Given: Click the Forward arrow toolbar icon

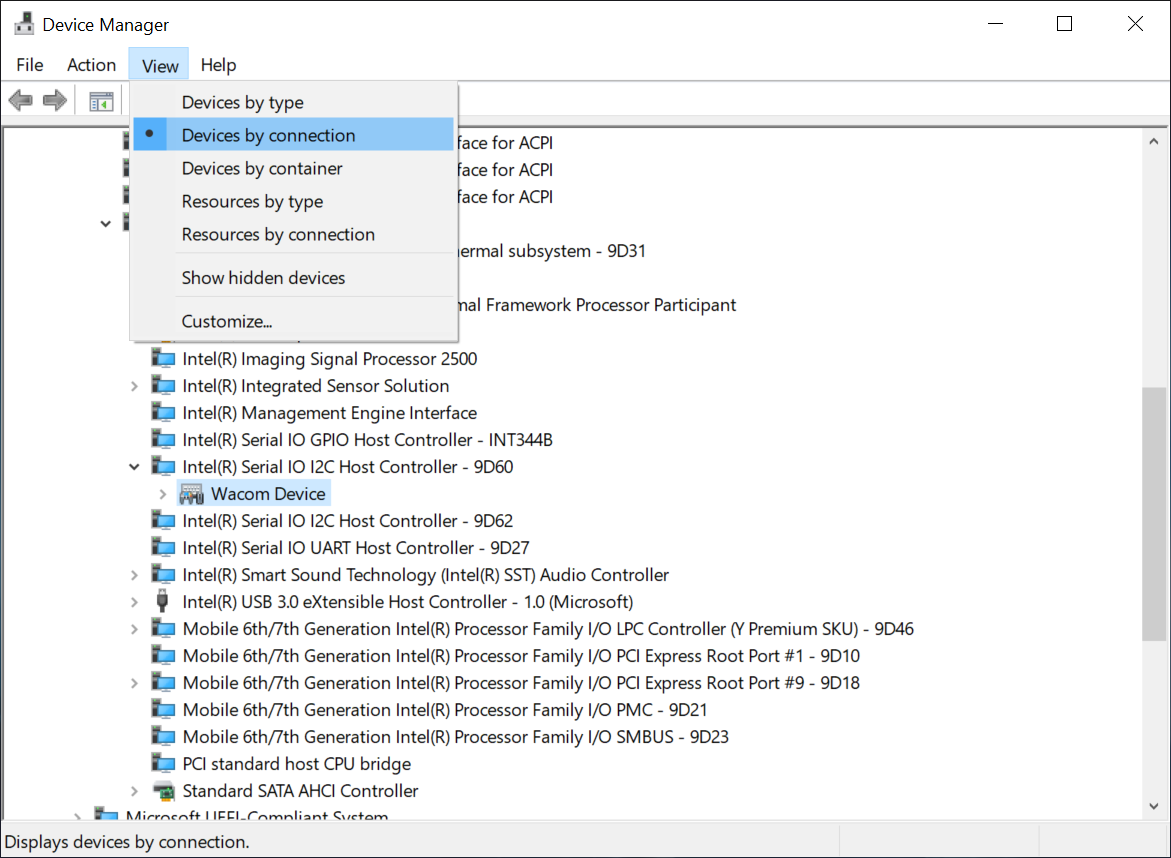Looking at the screenshot, I should (55, 100).
